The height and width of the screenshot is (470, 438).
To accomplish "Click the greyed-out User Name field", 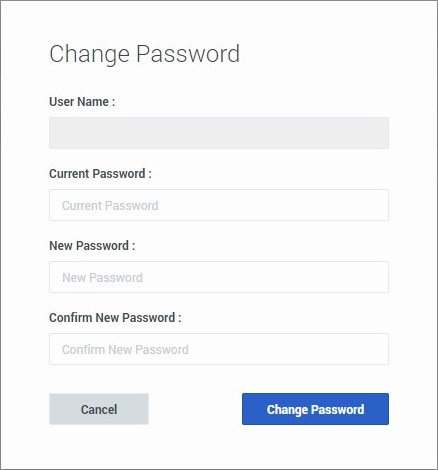I will tap(219, 133).
